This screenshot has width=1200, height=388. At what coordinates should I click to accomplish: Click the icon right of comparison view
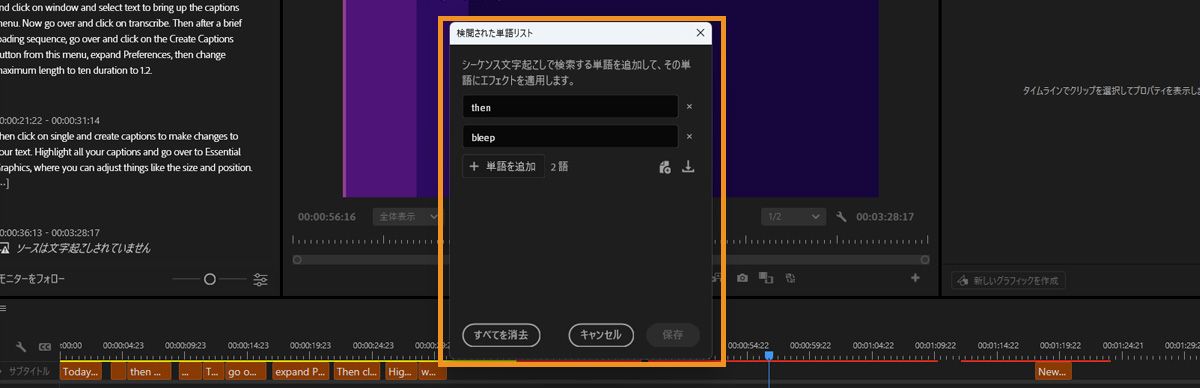point(790,278)
